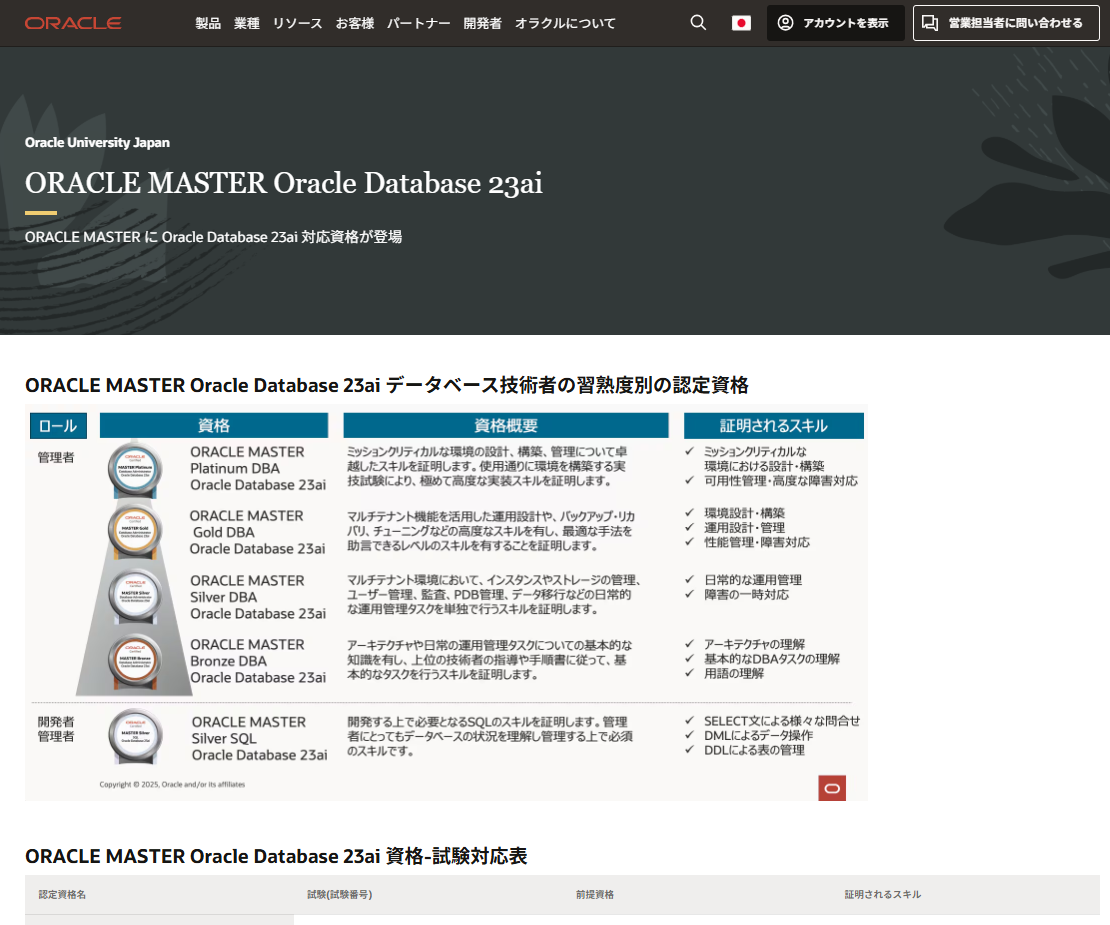Click the DDLによる表の管理 skill line
The height and width of the screenshot is (925, 1110).
pos(754,750)
